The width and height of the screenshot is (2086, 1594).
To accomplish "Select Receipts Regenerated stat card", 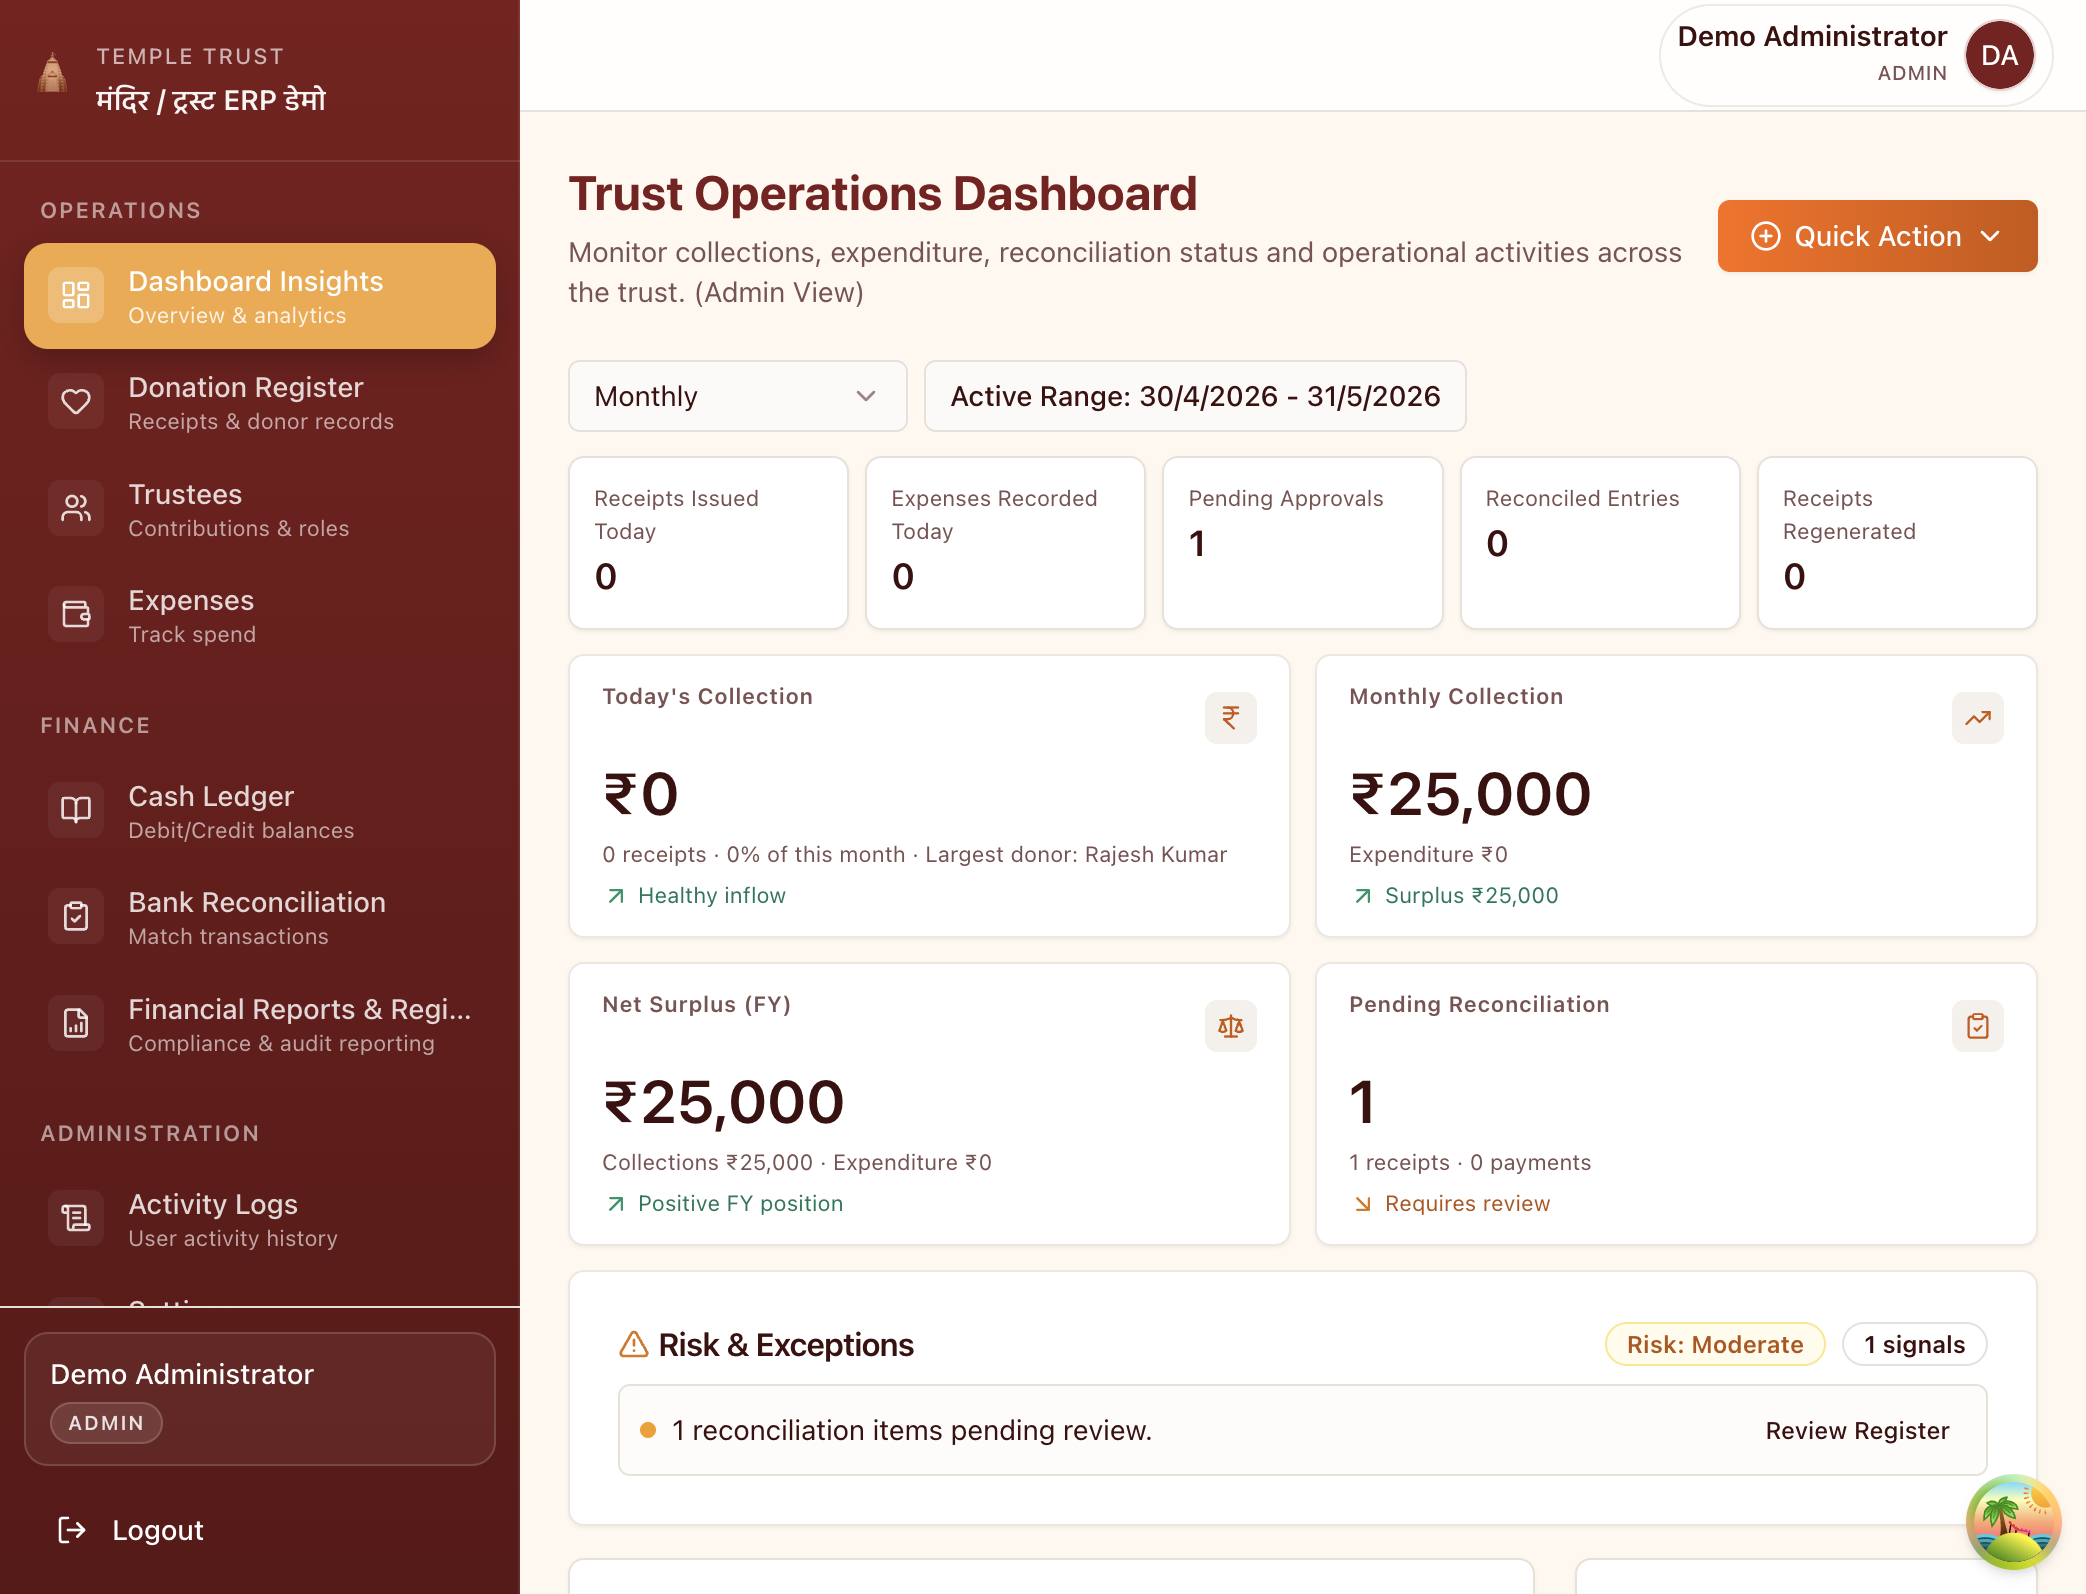I will coord(1897,543).
